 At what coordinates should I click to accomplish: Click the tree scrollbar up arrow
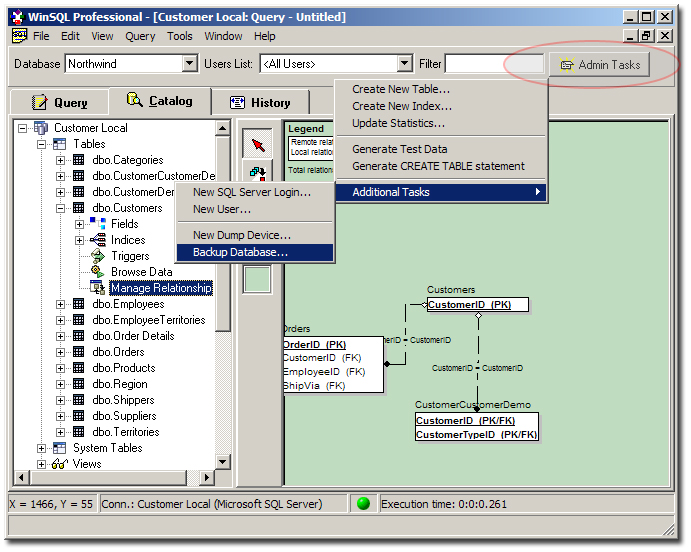pyautogui.click(x=223, y=128)
